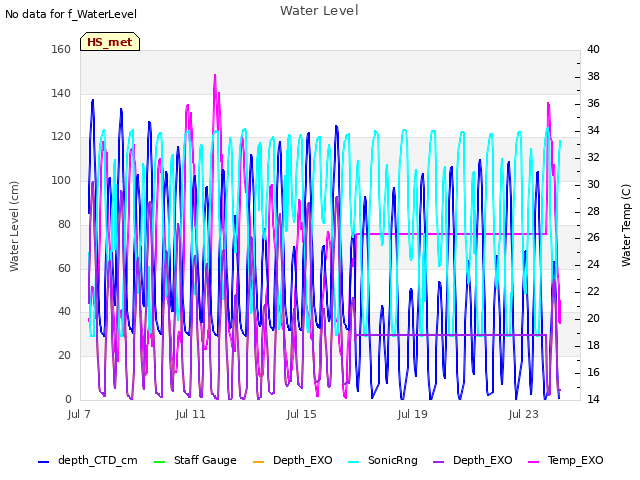The image size is (640, 480).
Task: Toggle Temp_EXO legend entry
Action: point(566,460)
